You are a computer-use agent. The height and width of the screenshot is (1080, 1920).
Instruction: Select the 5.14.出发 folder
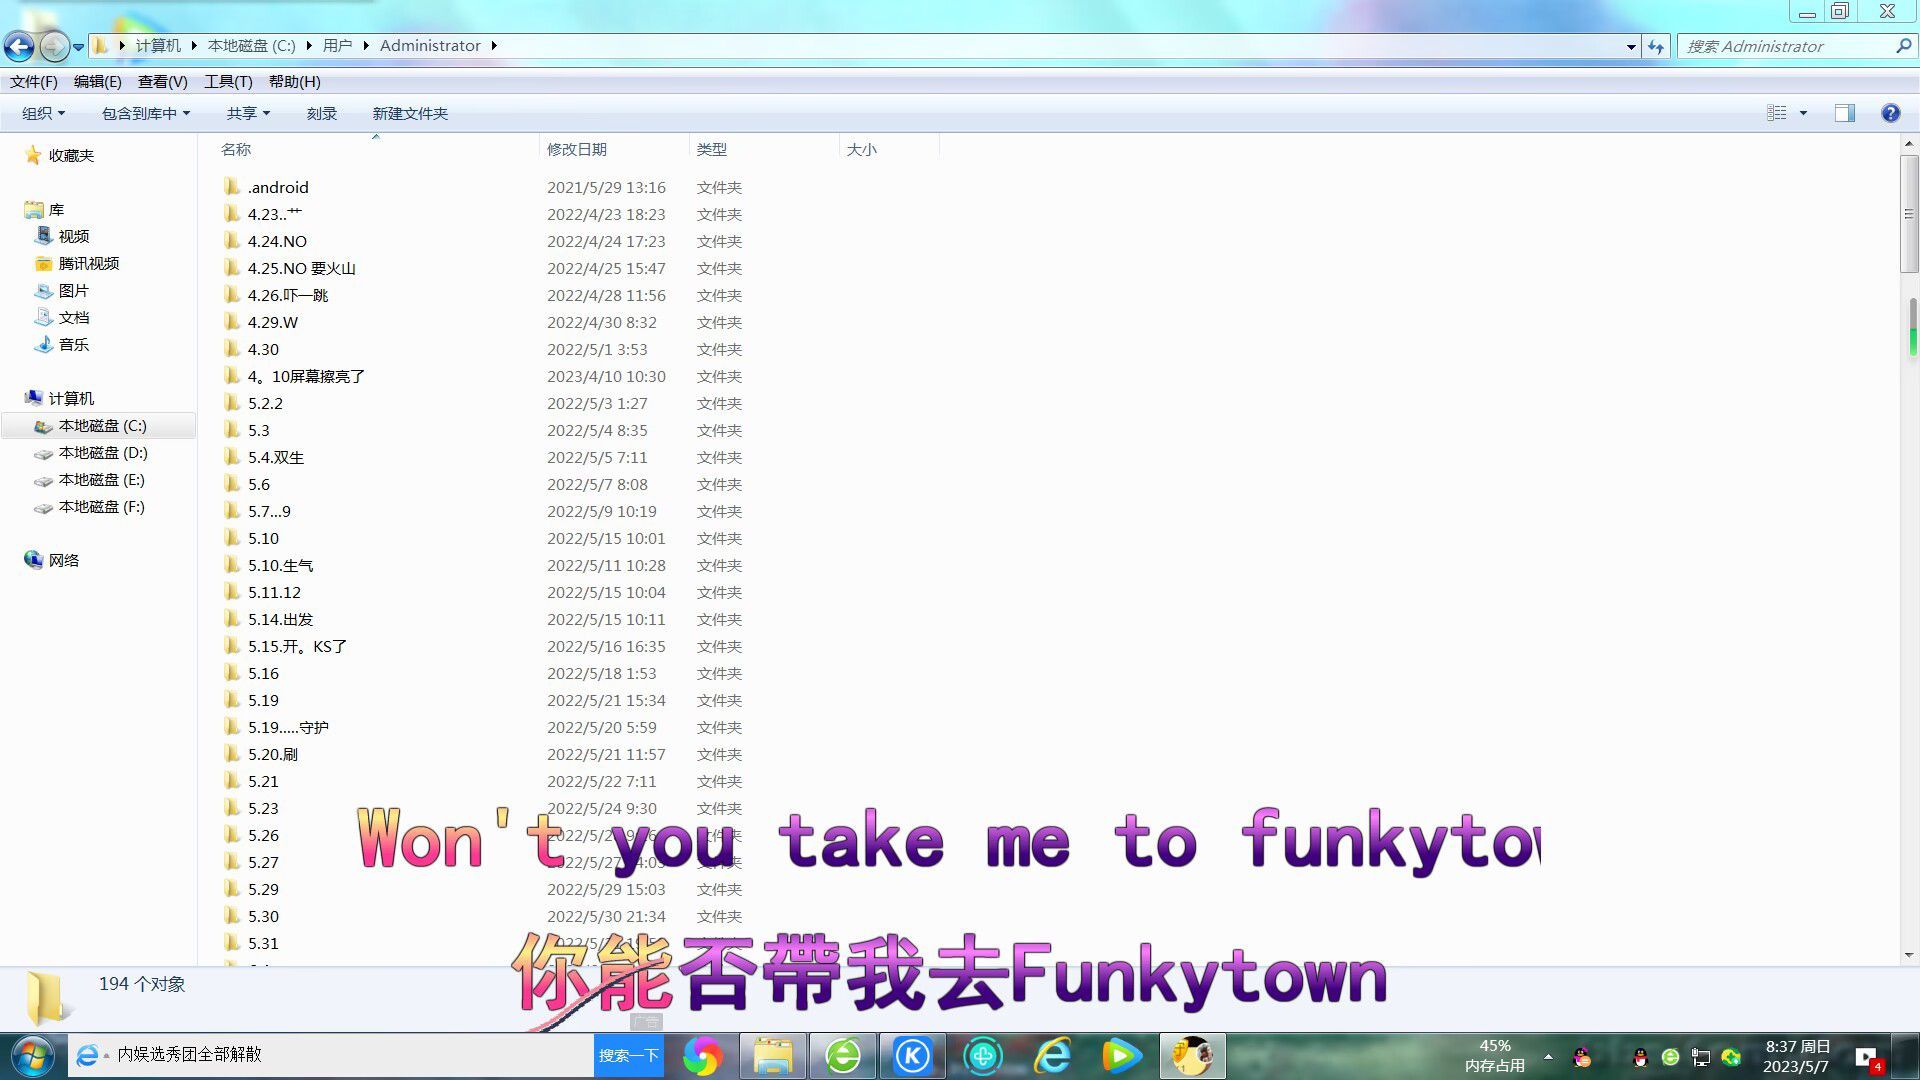click(x=280, y=620)
